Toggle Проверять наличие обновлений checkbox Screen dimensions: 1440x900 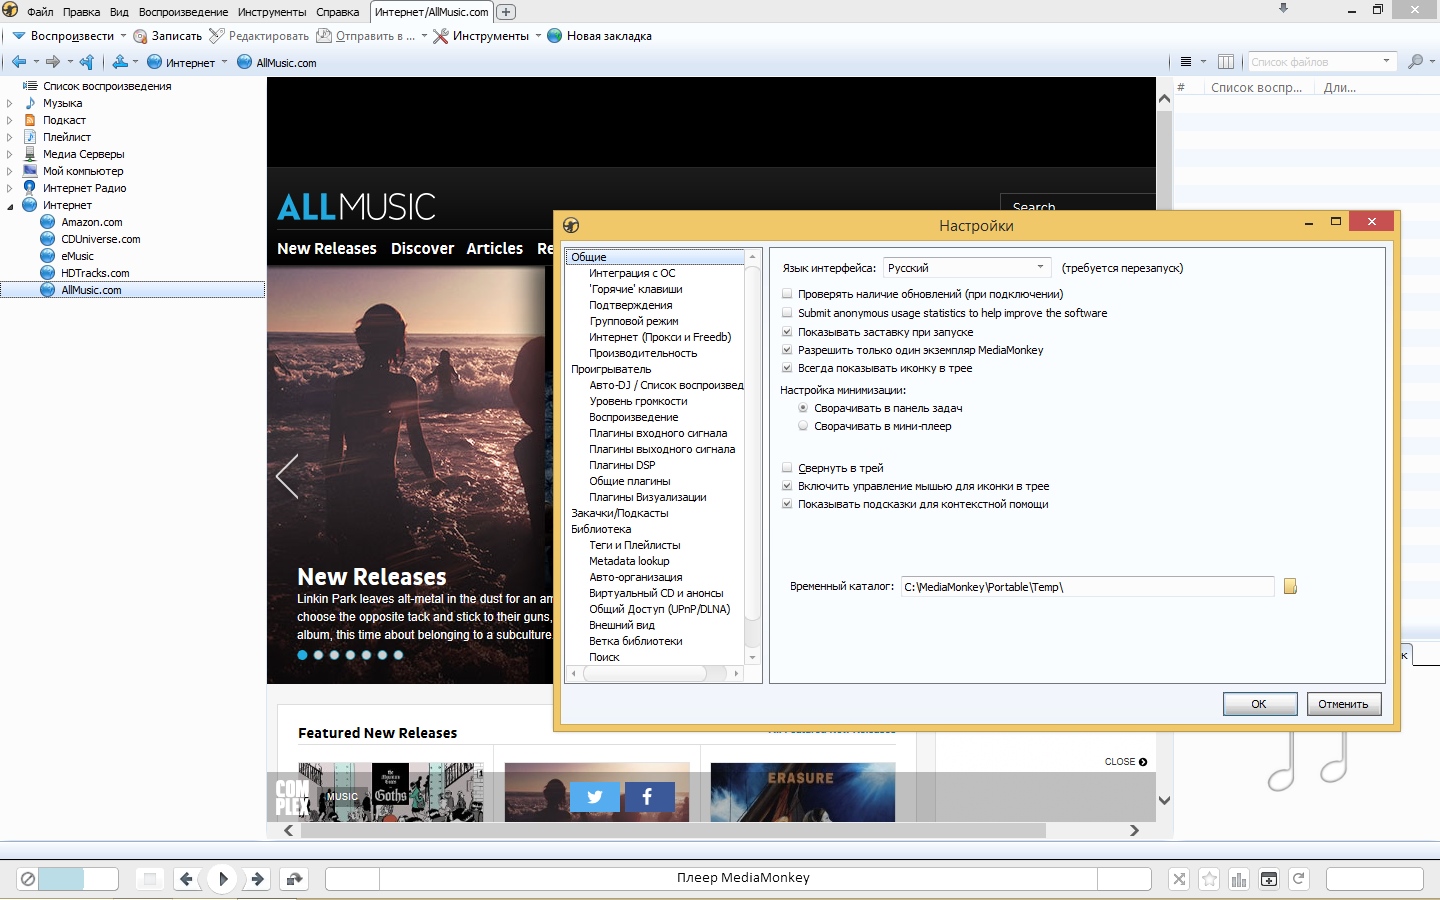point(787,294)
